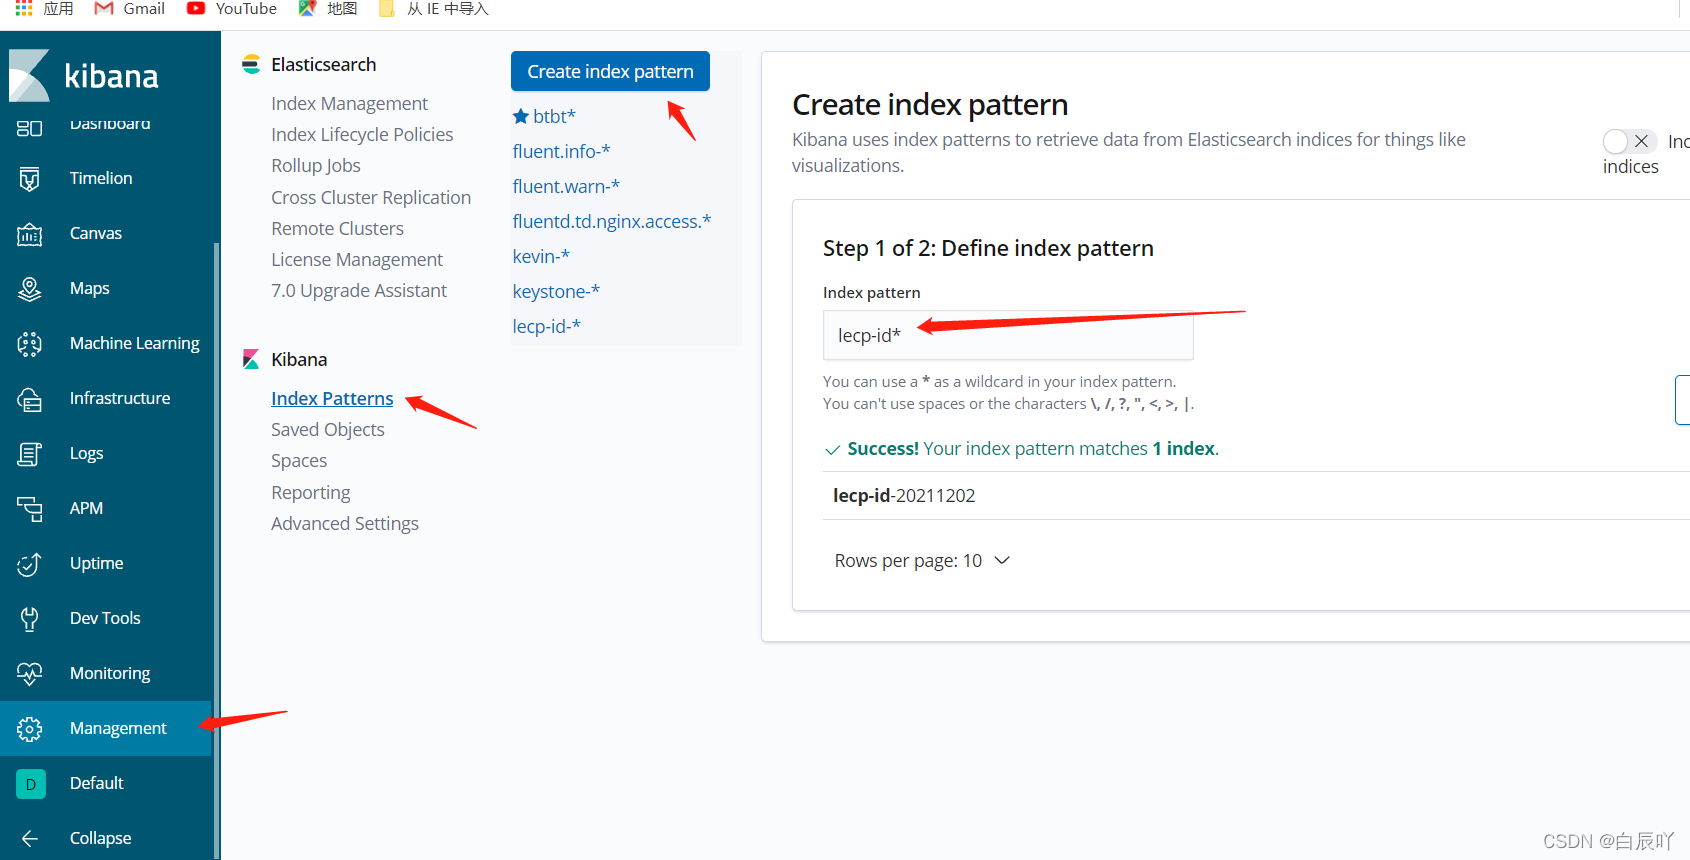Viewport: 1690px width, 860px height.
Task: Select the fluent.warn-* index pattern
Action: (x=566, y=186)
